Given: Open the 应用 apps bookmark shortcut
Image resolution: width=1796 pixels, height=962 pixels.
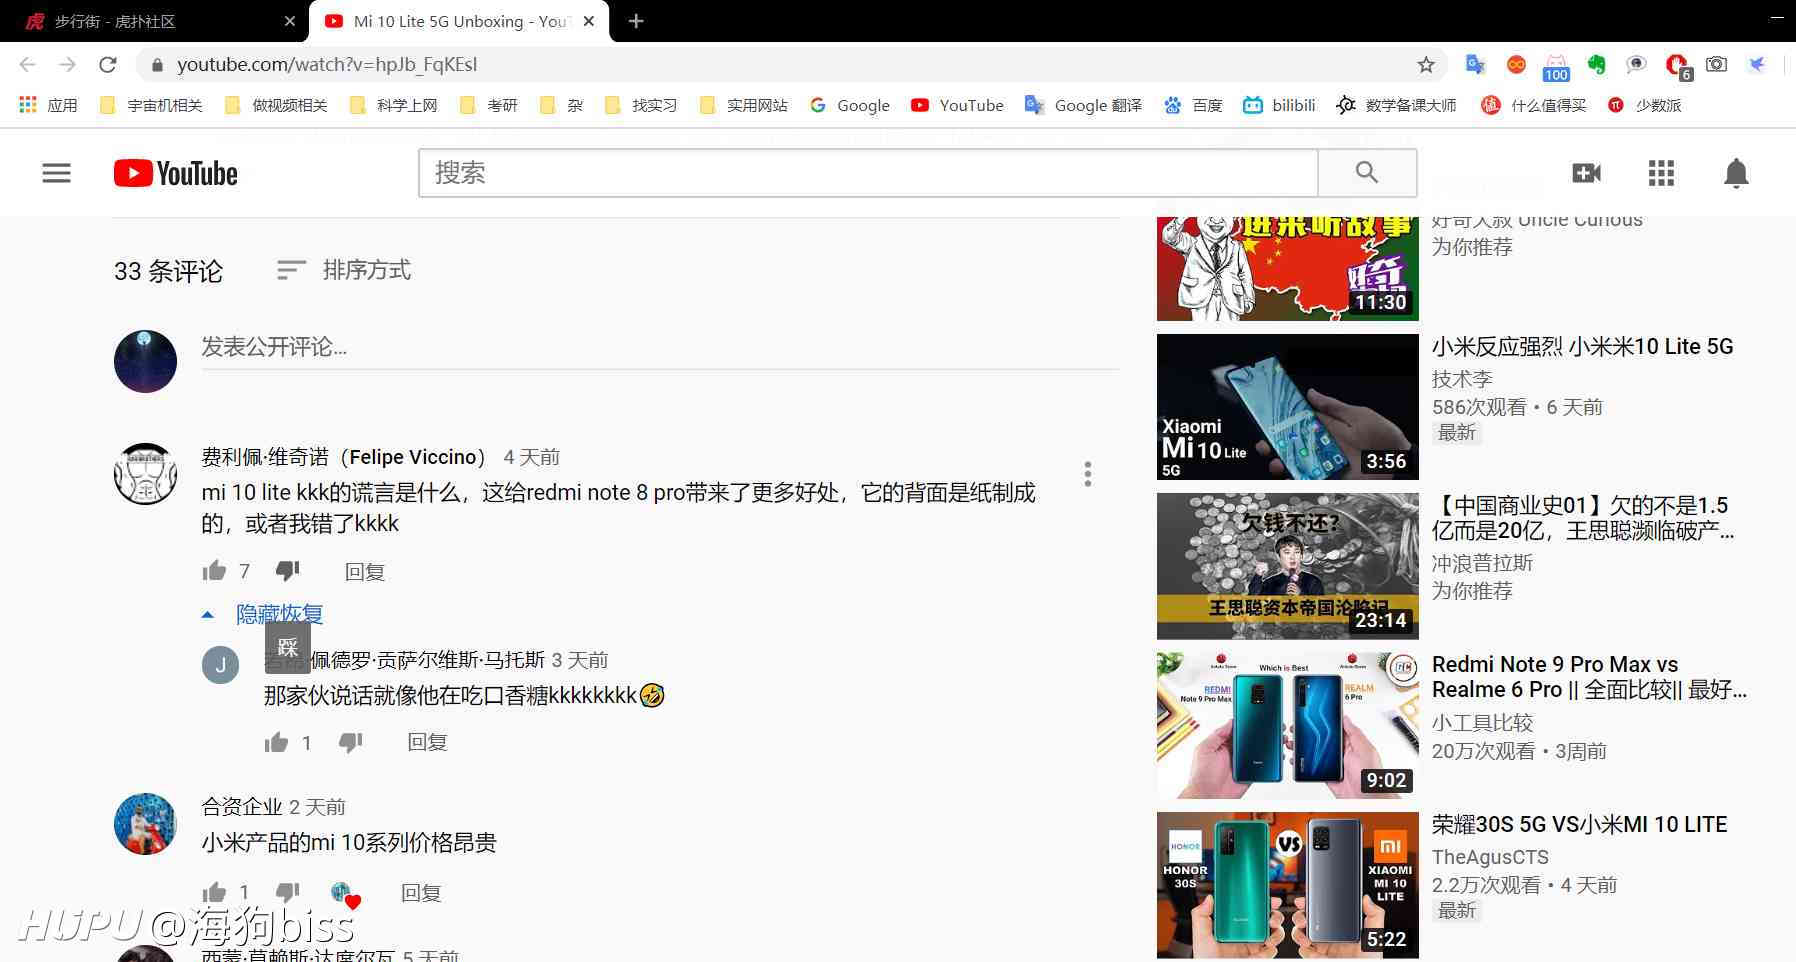Looking at the screenshot, I should [48, 105].
